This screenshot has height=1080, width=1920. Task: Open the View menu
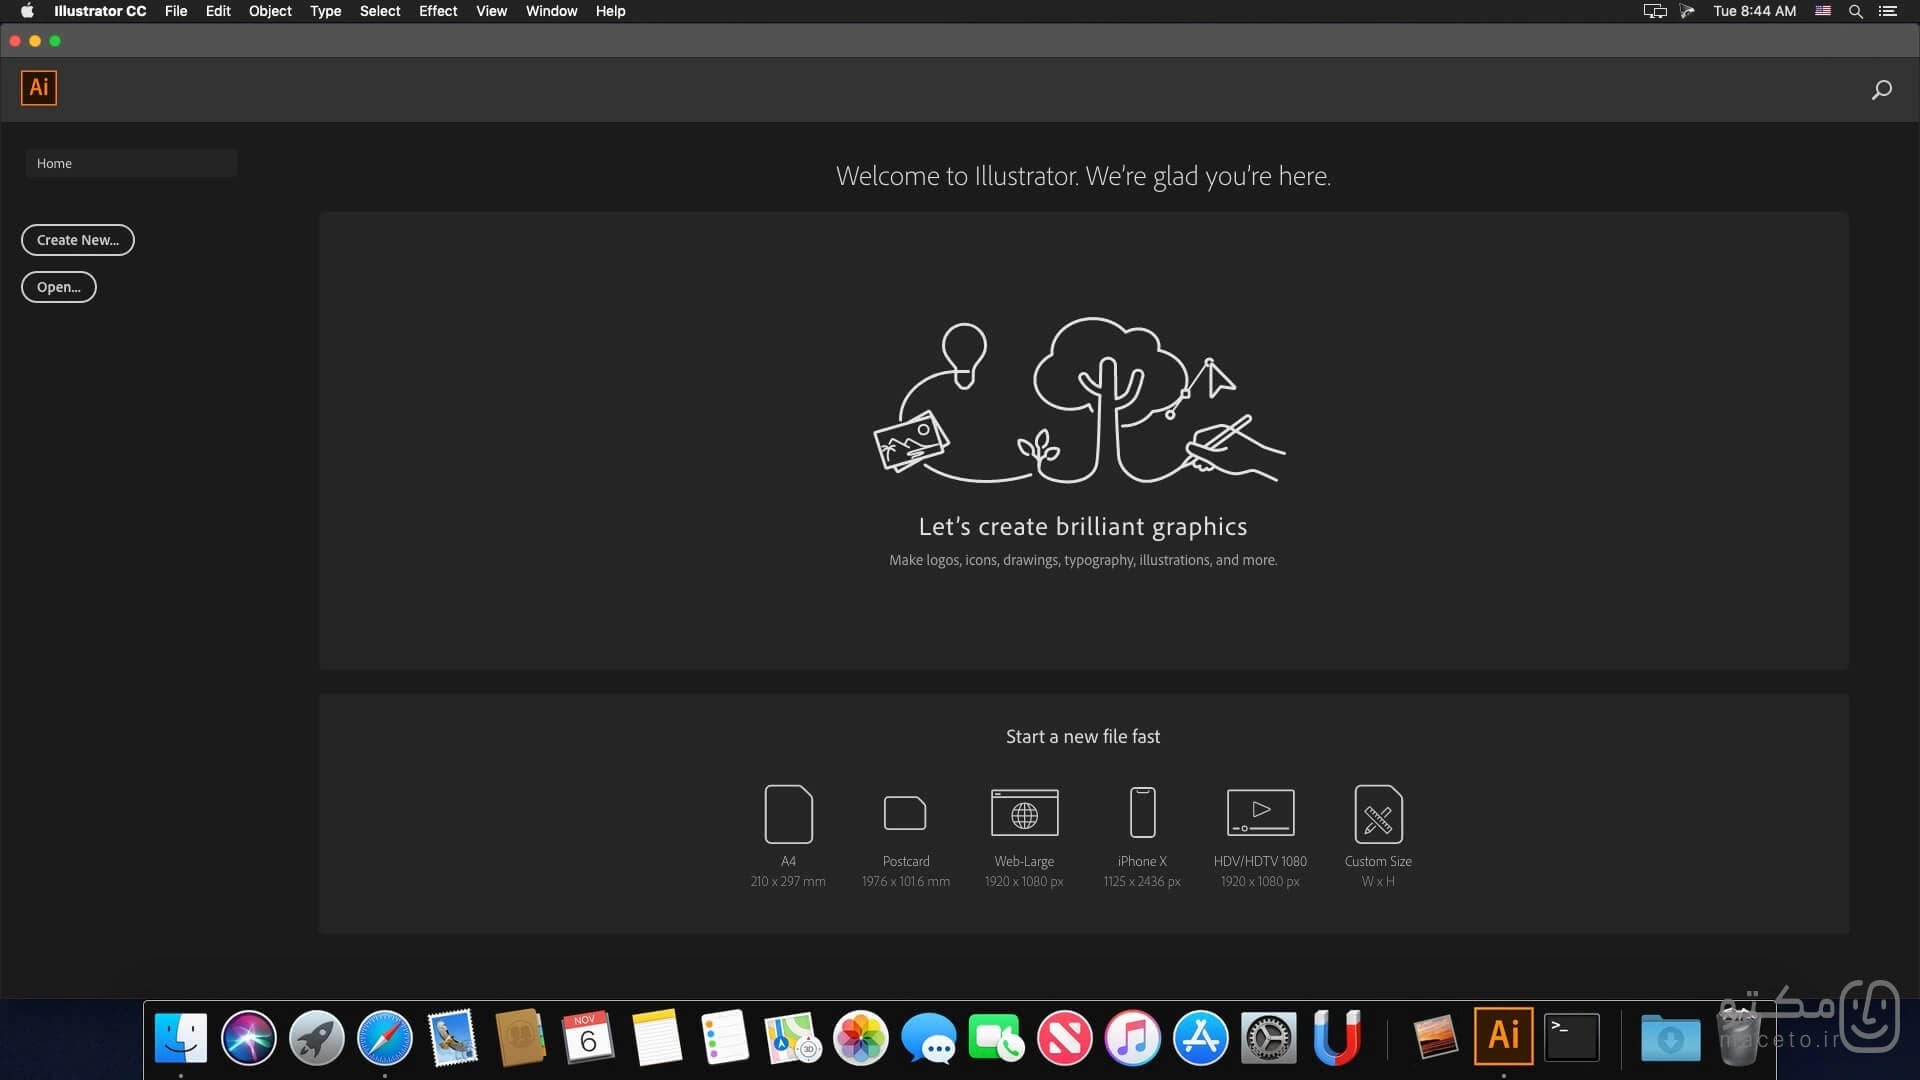point(491,11)
